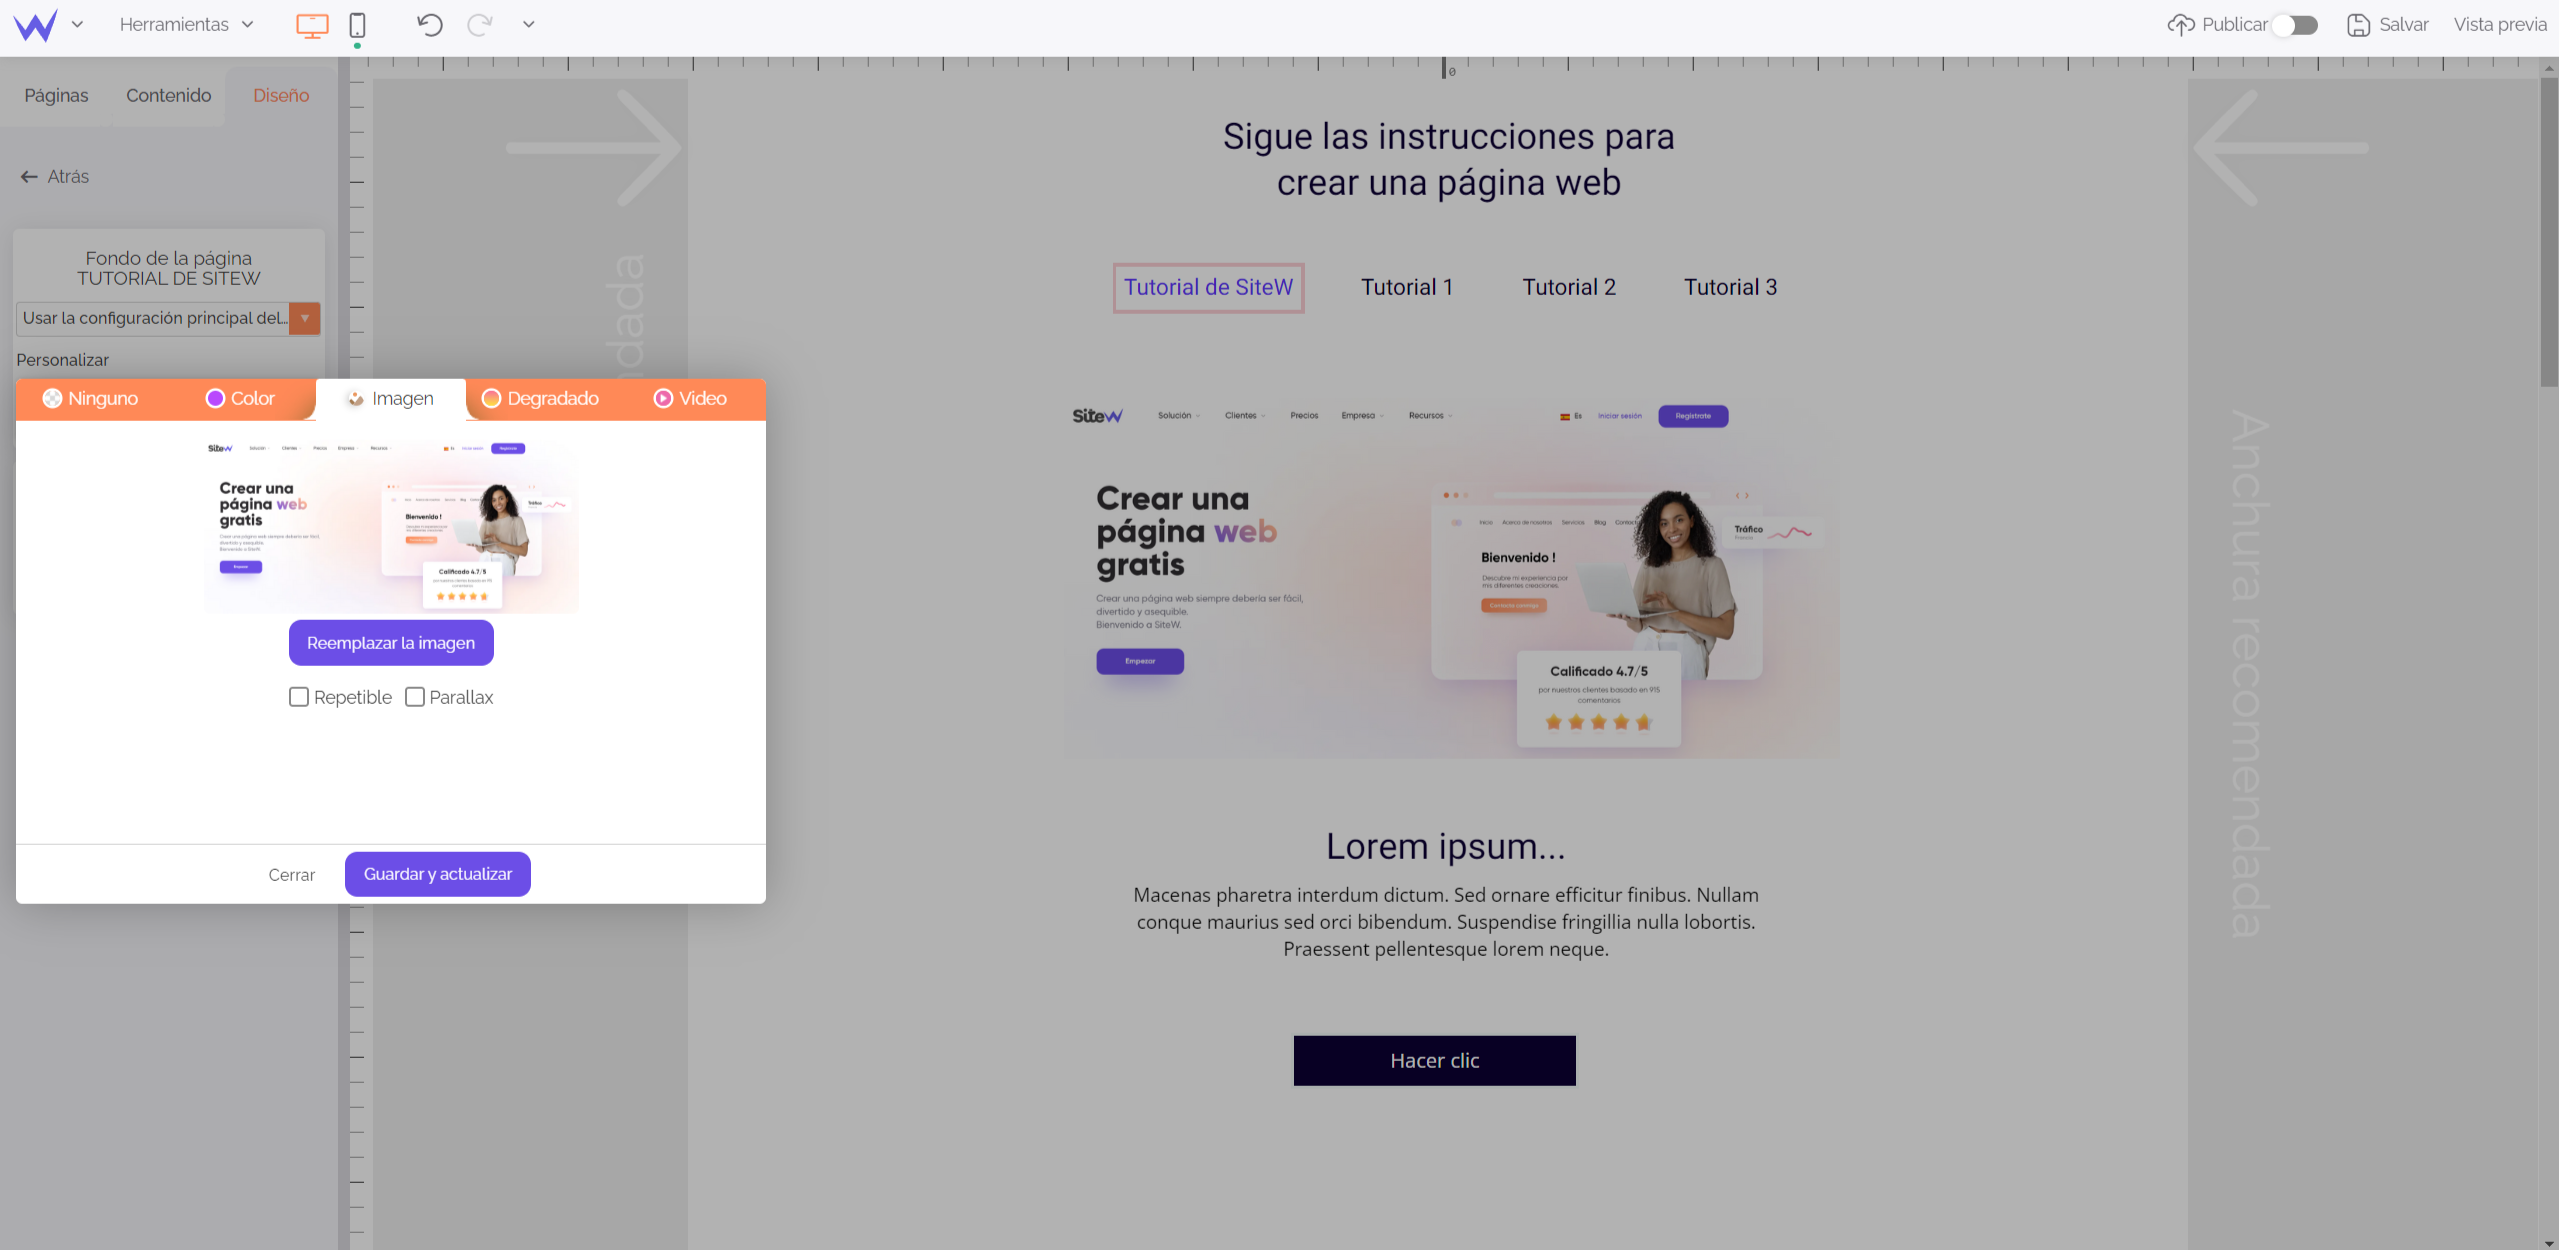Click the scrollbar up arrow
Viewport: 2559px width, 1250px height.
(x=2549, y=68)
